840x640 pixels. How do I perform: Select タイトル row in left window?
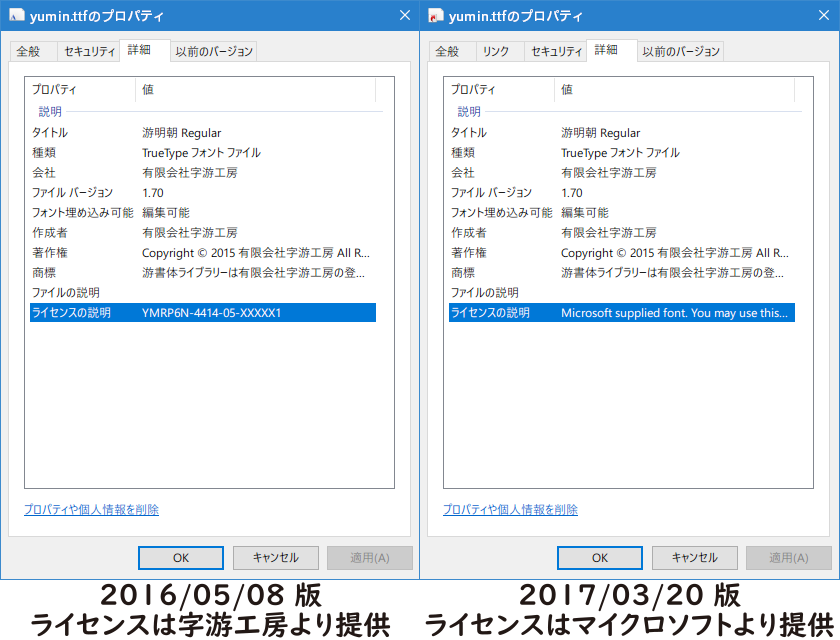pyautogui.click(x=203, y=133)
